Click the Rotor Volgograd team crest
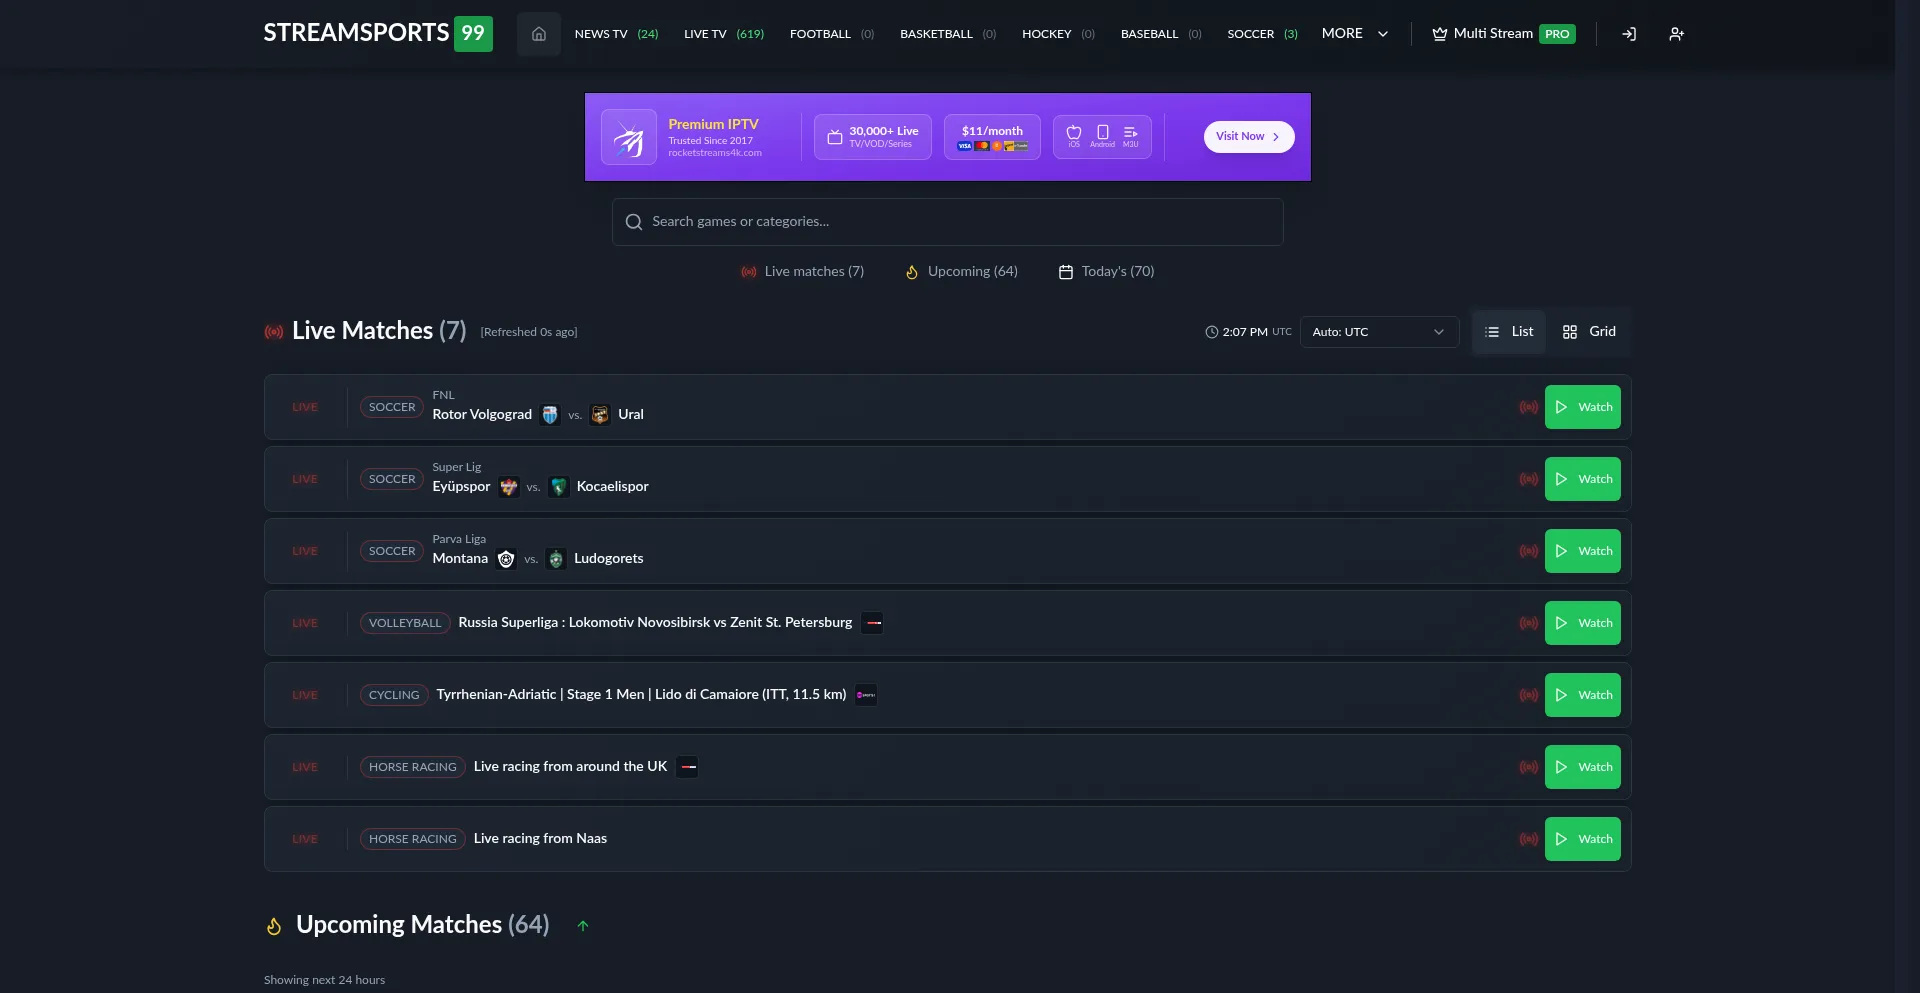Image resolution: width=1920 pixels, height=993 pixels. tap(550, 415)
